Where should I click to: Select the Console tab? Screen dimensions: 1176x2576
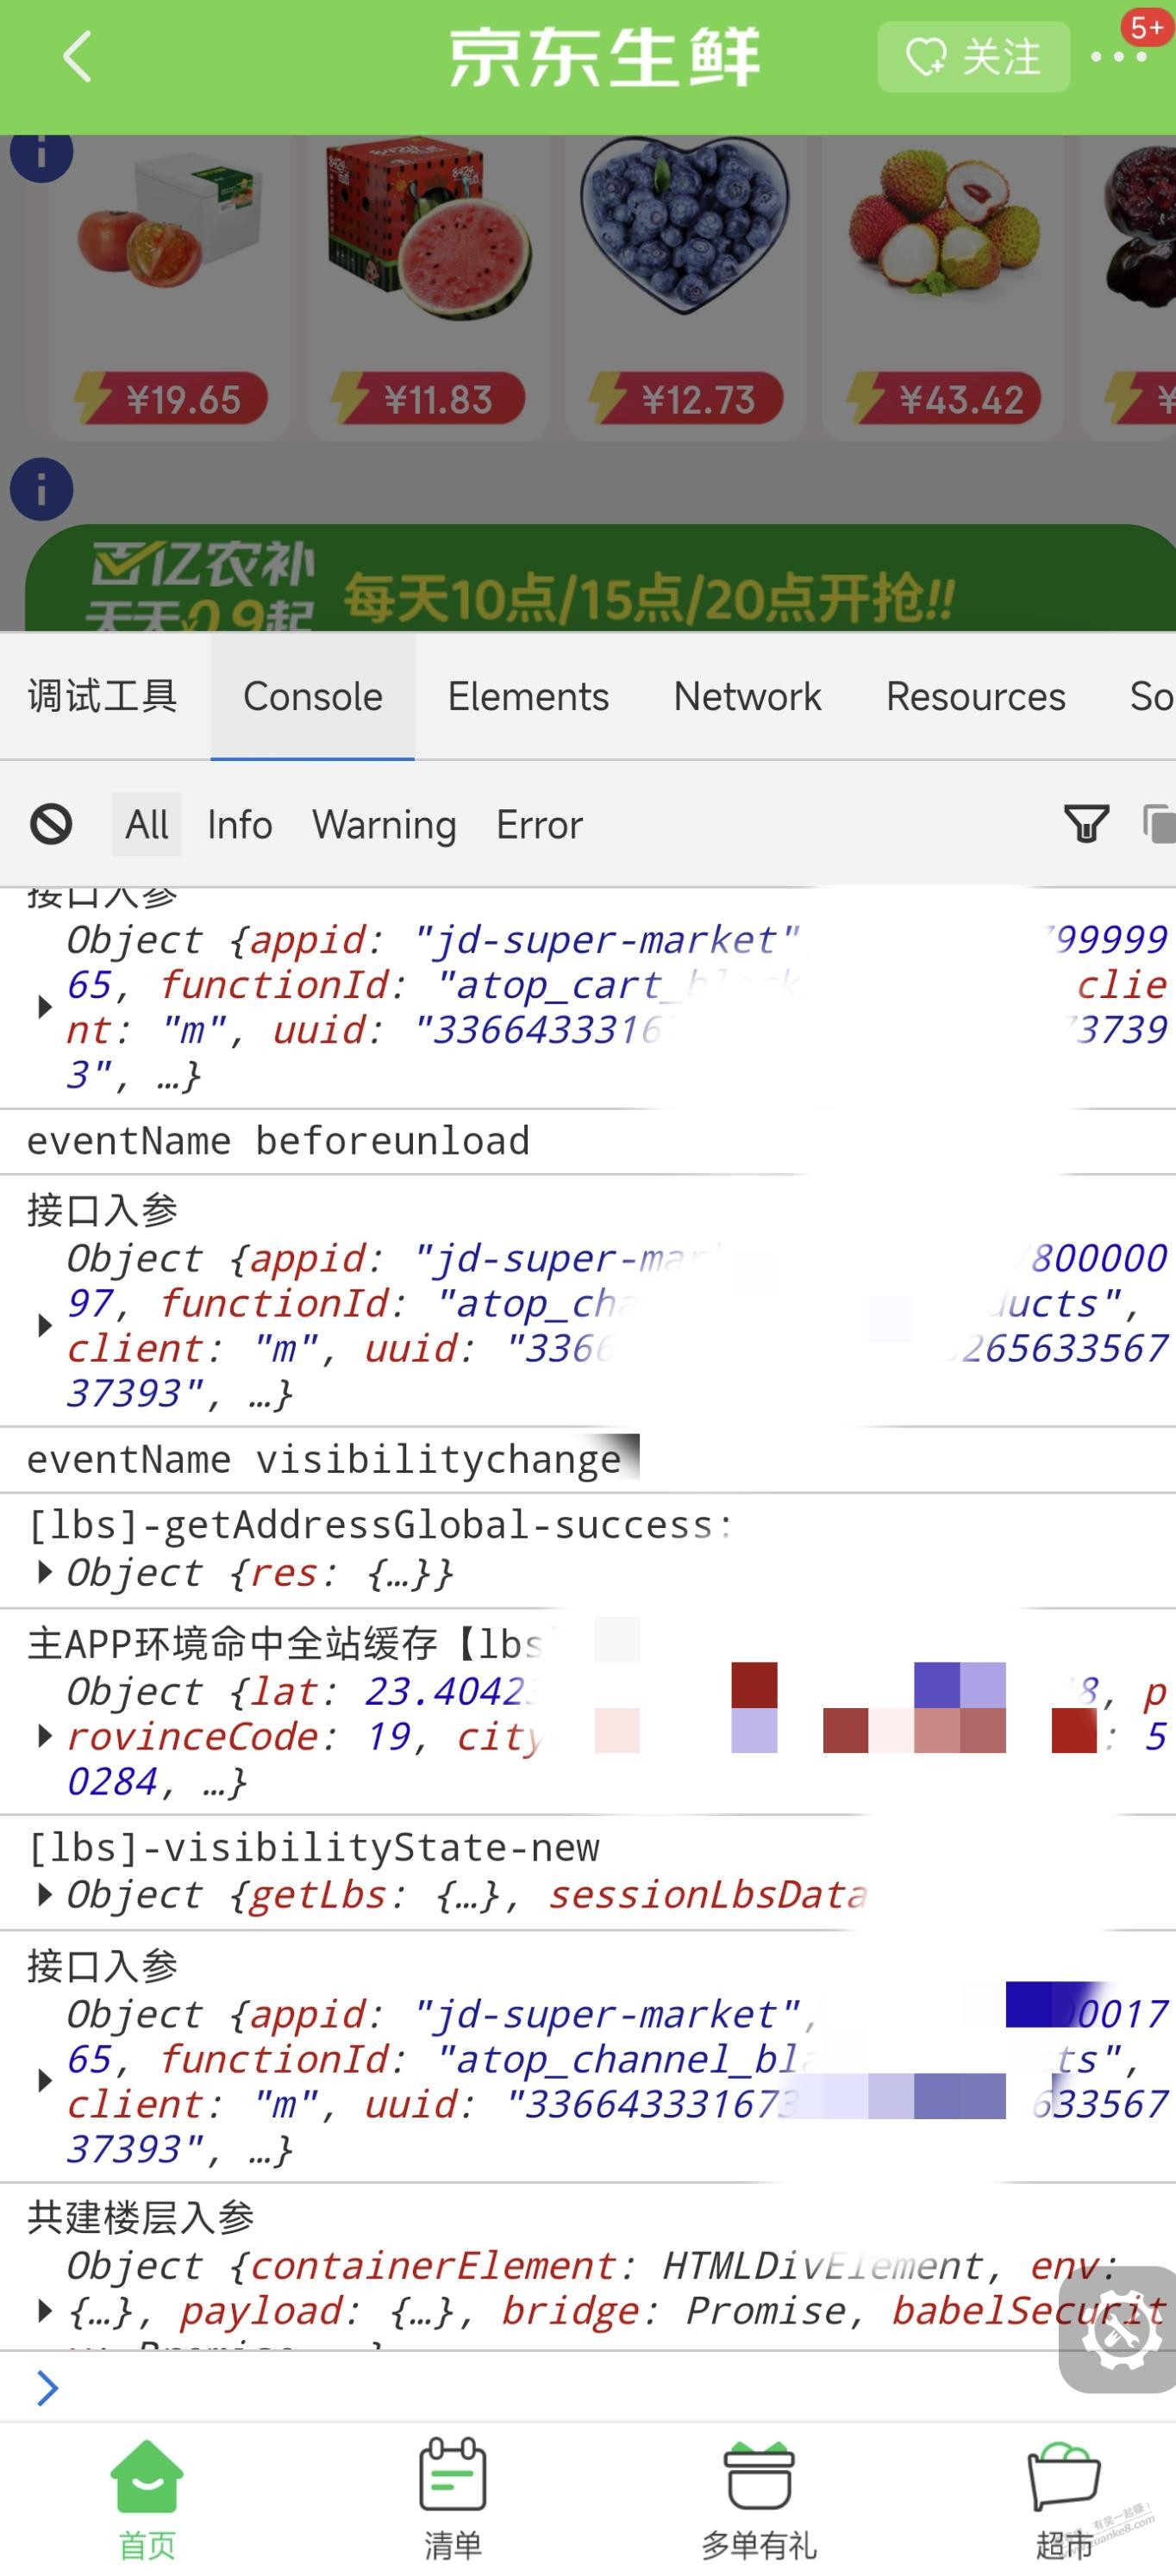pos(313,696)
